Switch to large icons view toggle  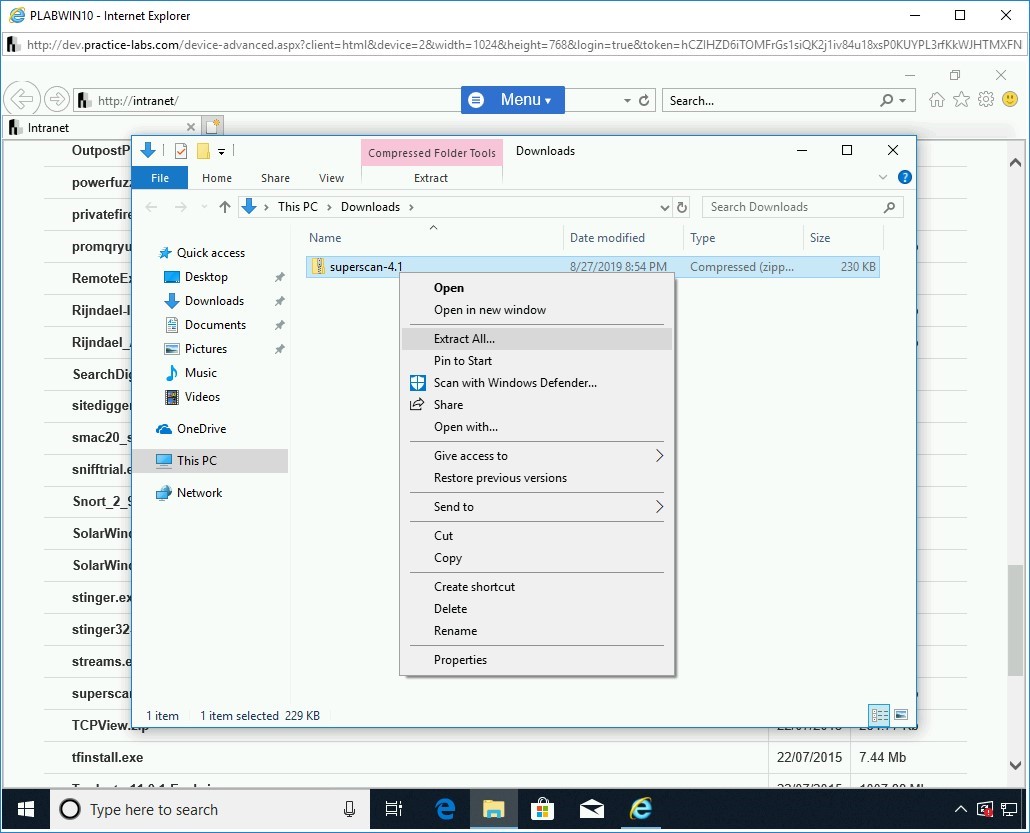point(901,715)
